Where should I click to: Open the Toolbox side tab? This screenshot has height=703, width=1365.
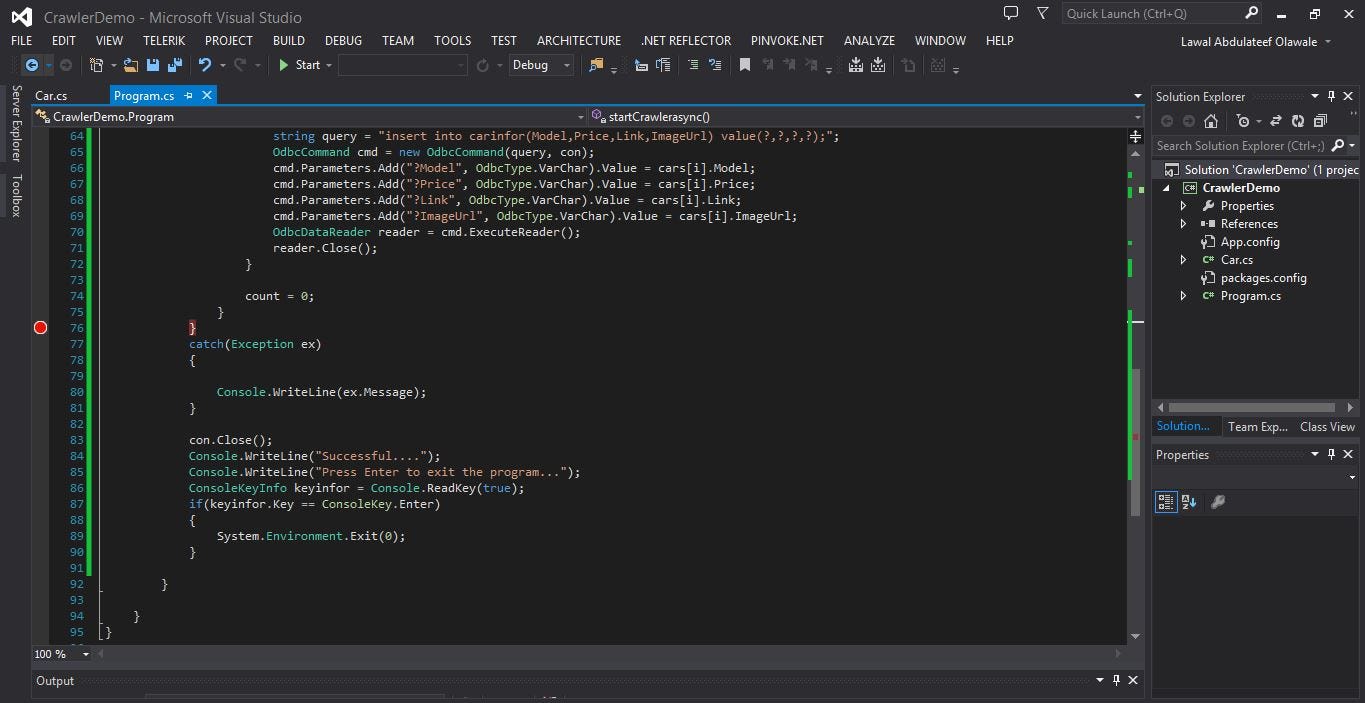coord(16,196)
